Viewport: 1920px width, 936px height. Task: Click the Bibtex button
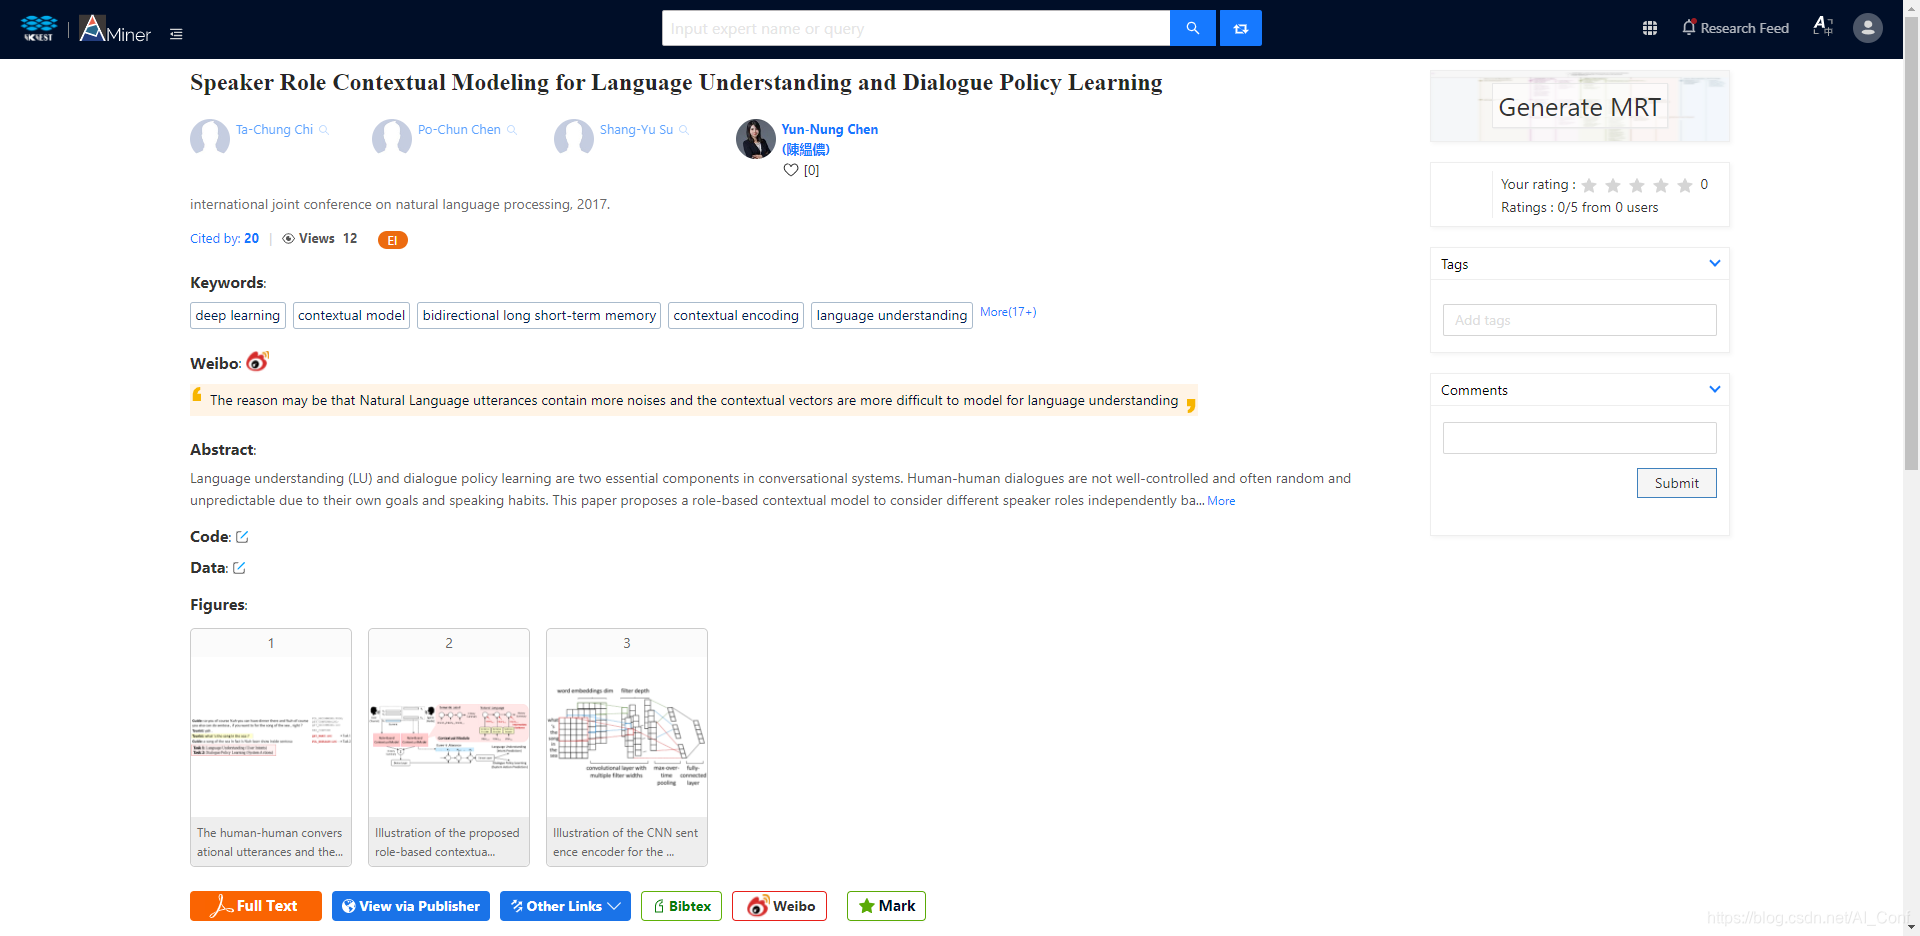(x=682, y=906)
